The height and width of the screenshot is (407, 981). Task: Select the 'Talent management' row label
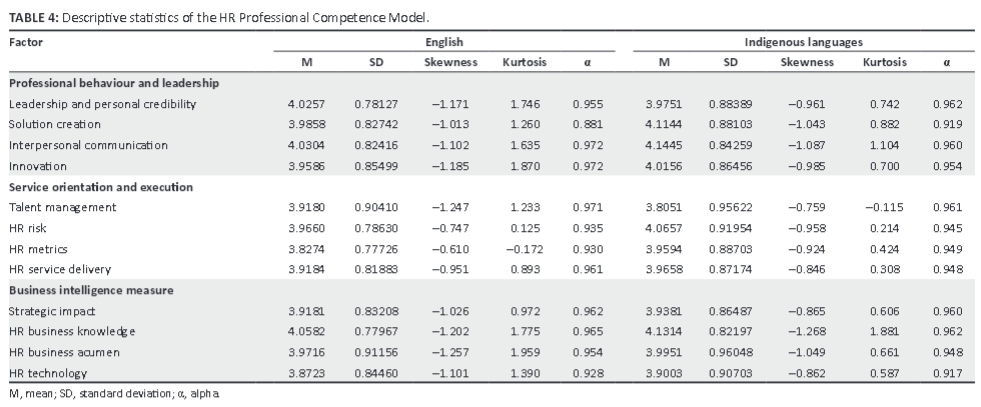62,207
